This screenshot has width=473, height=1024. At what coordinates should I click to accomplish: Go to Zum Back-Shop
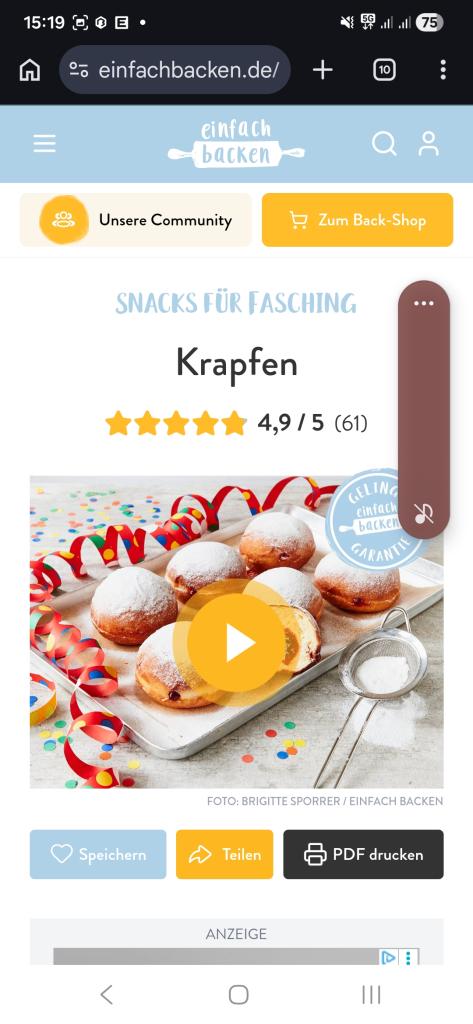[x=357, y=220]
